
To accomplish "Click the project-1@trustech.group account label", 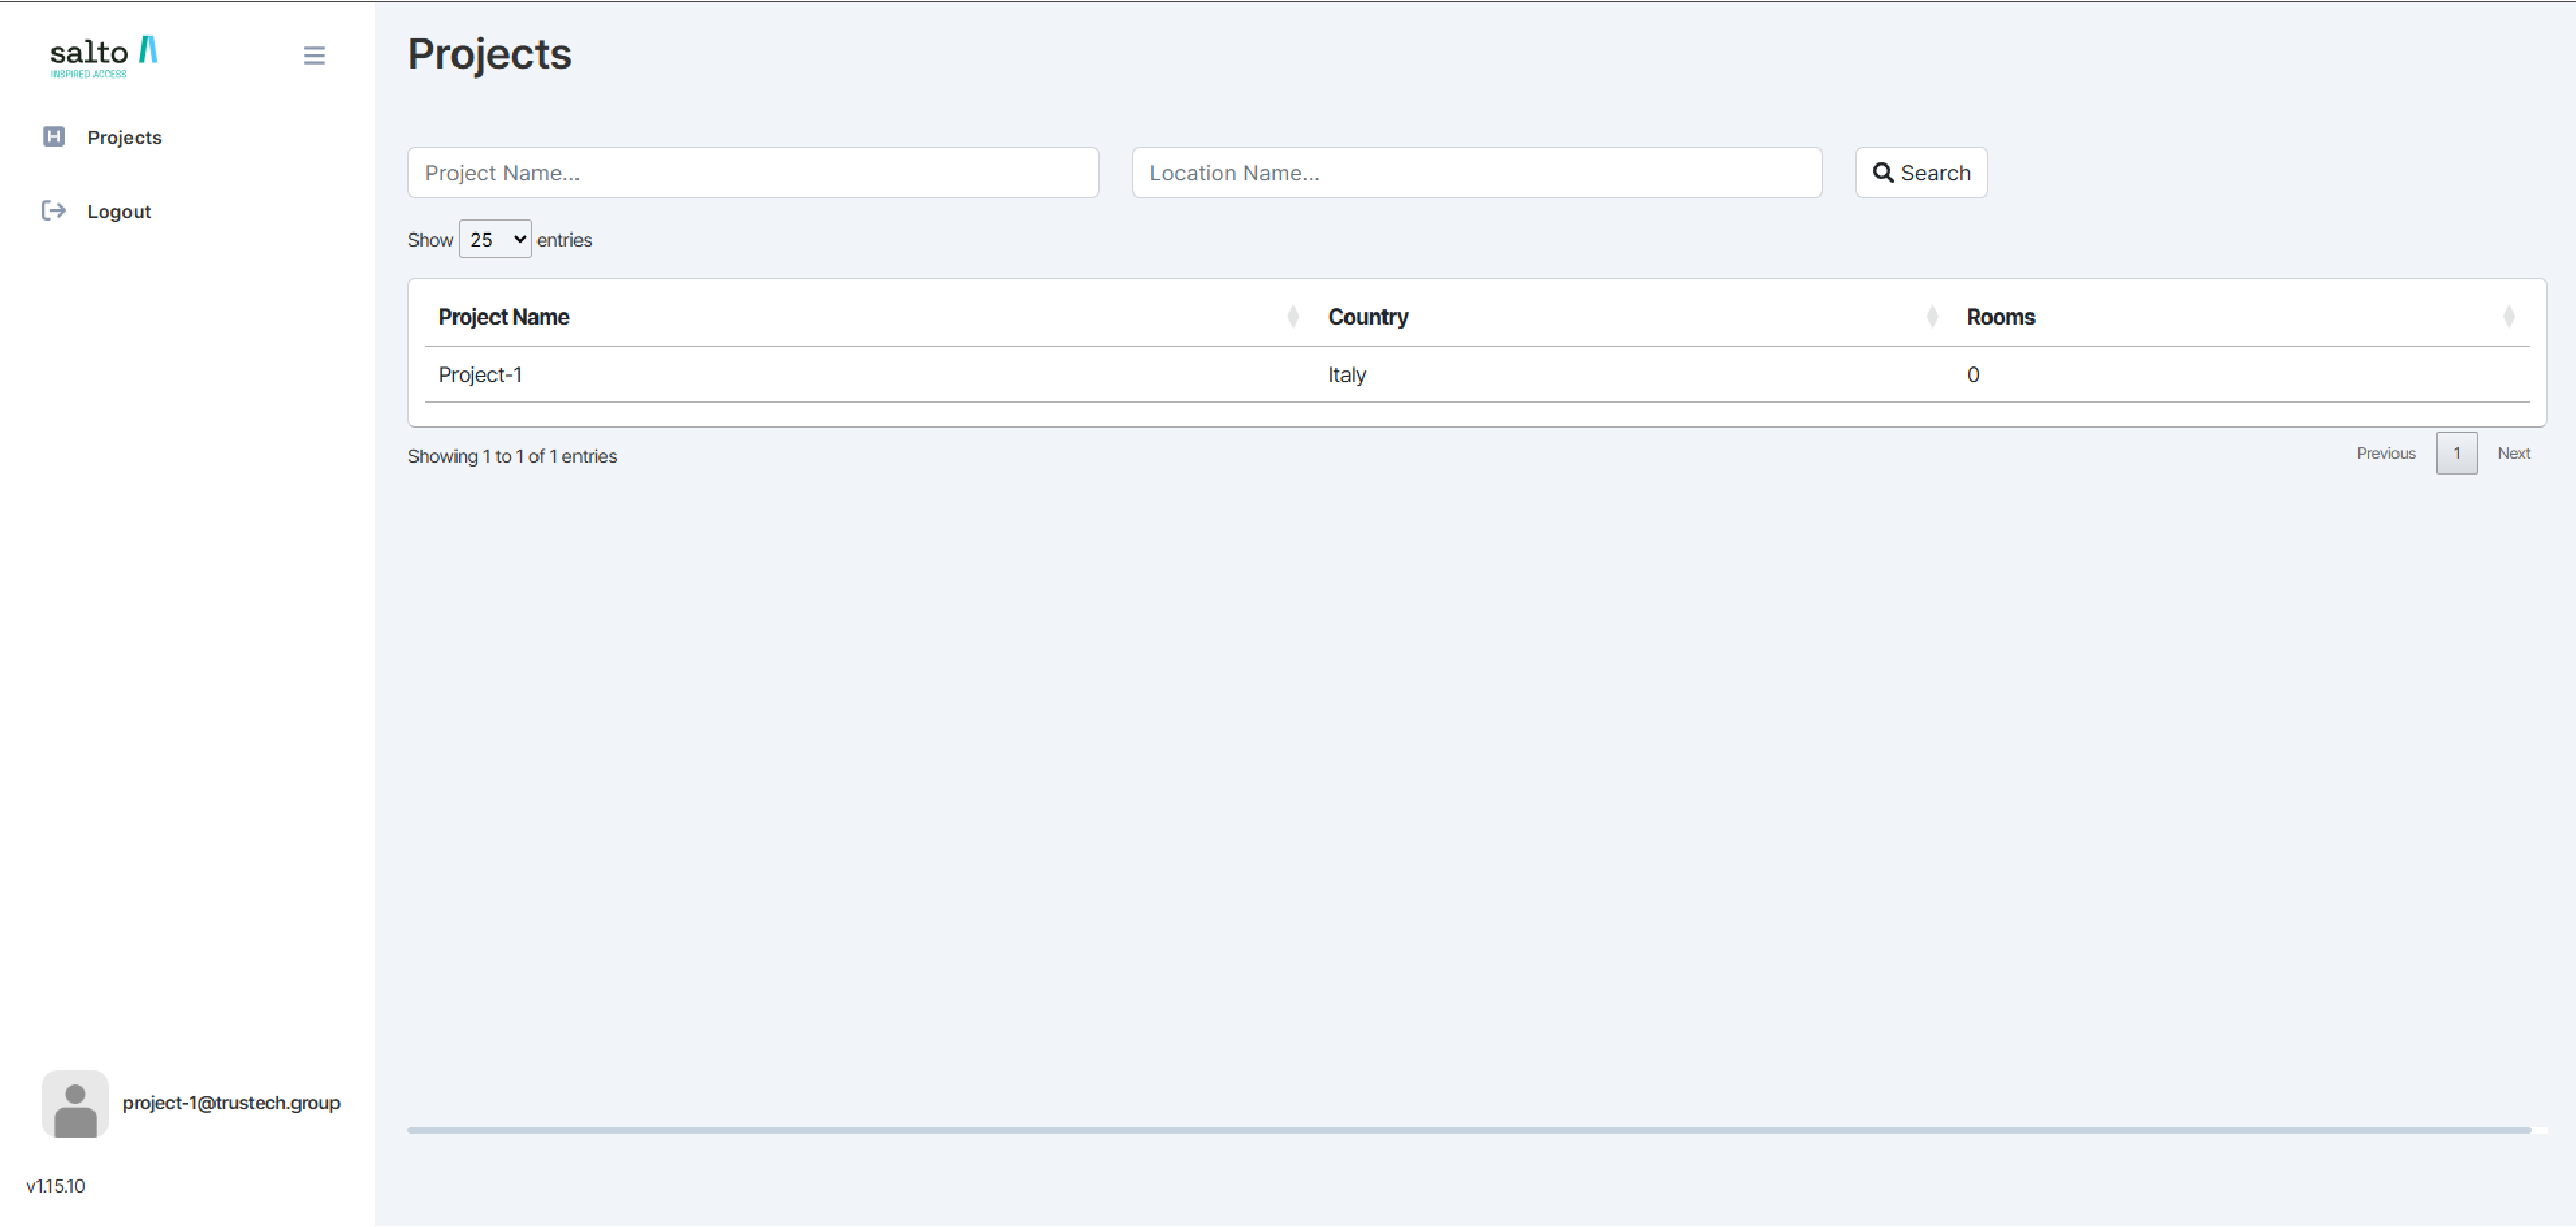I will coord(231,1103).
